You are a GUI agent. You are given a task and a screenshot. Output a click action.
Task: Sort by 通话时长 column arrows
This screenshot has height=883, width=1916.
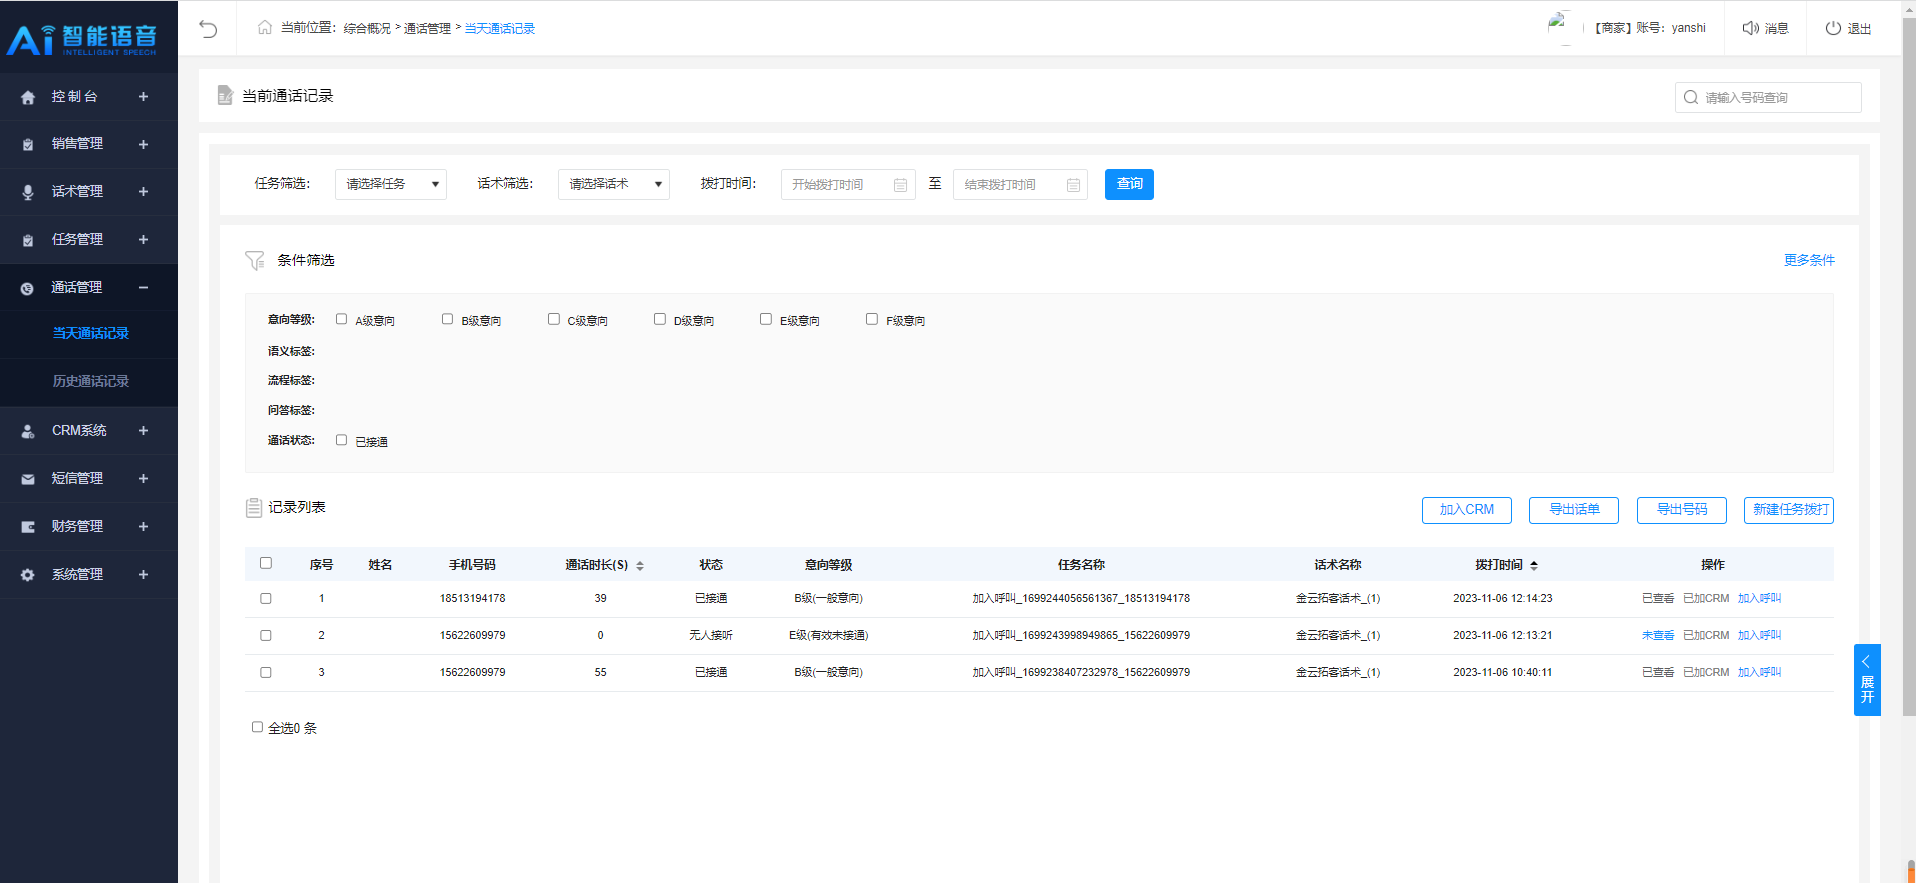tap(640, 566)
